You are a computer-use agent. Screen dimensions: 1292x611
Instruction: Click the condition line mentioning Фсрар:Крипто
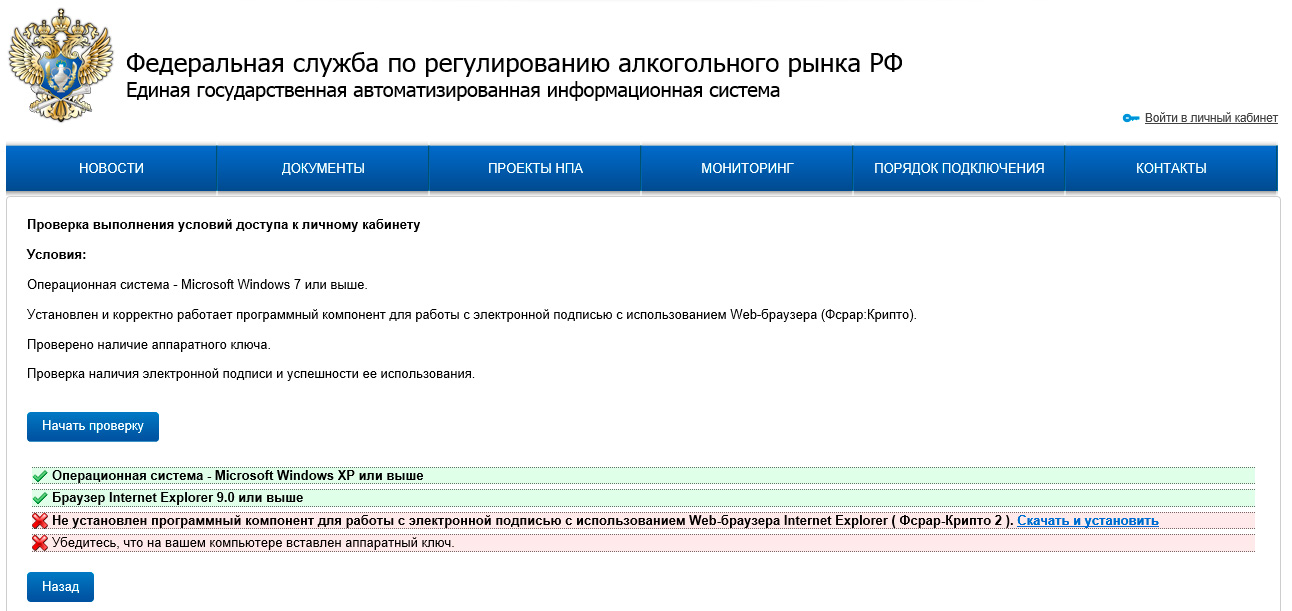[x=472, y=315]
